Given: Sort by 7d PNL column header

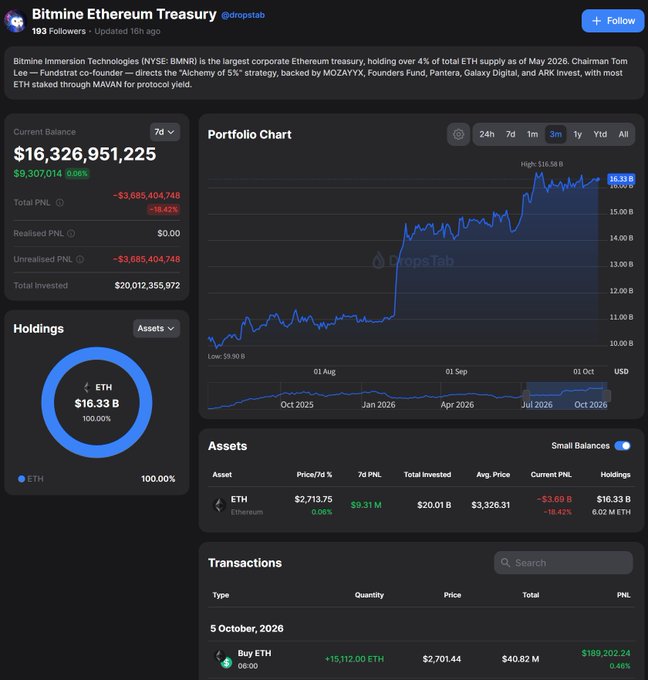Looking at the screenshot, I should pyautogui.click(x=370, y=474).
